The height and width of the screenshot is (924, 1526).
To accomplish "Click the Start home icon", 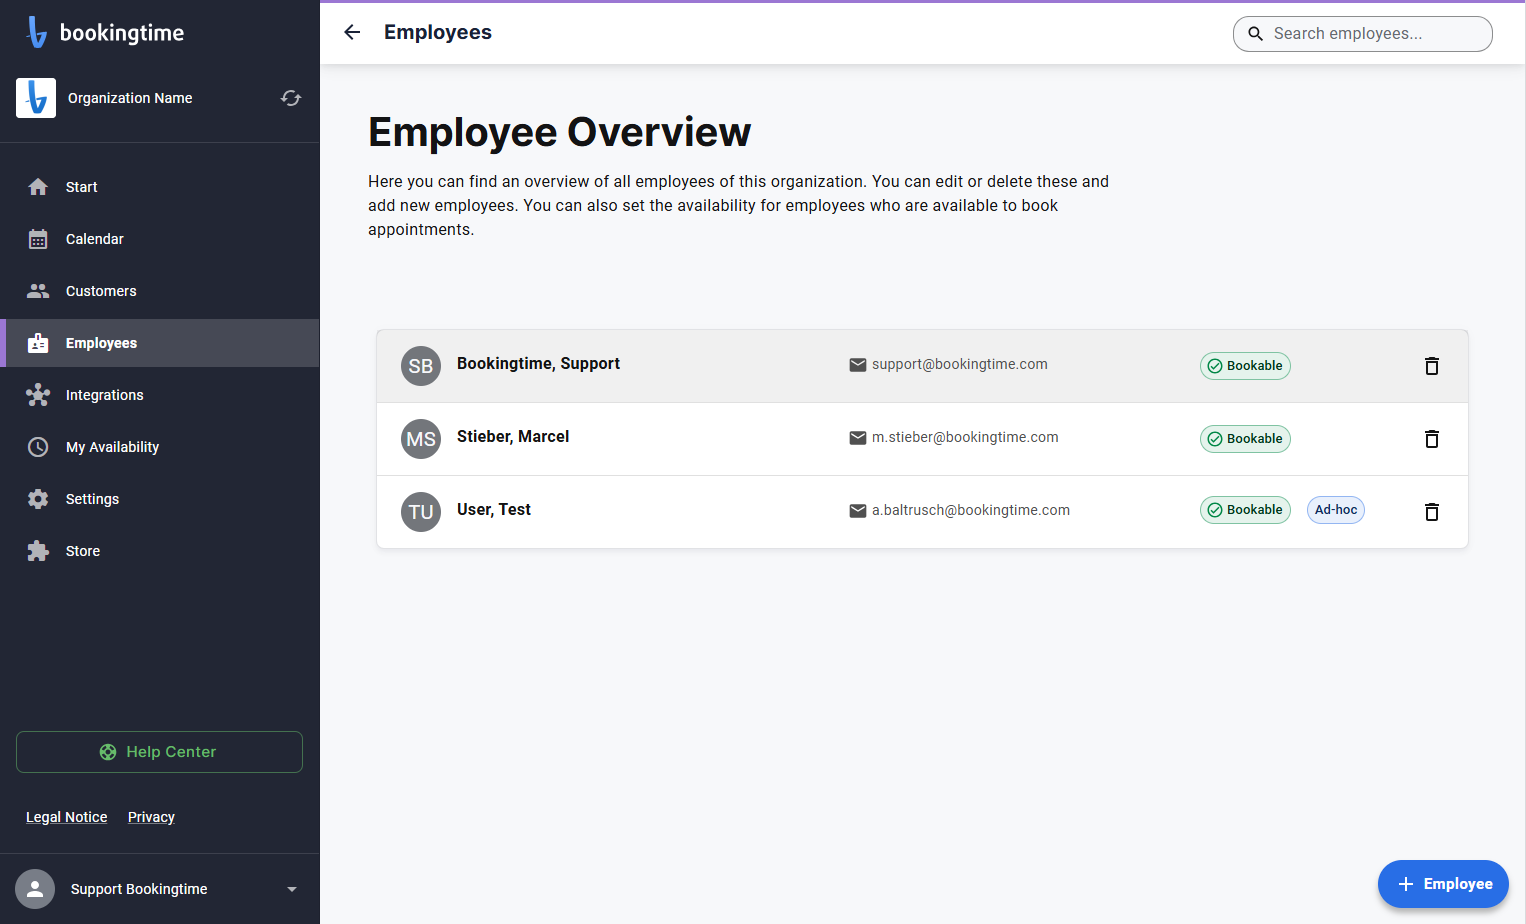I will 38,187.
